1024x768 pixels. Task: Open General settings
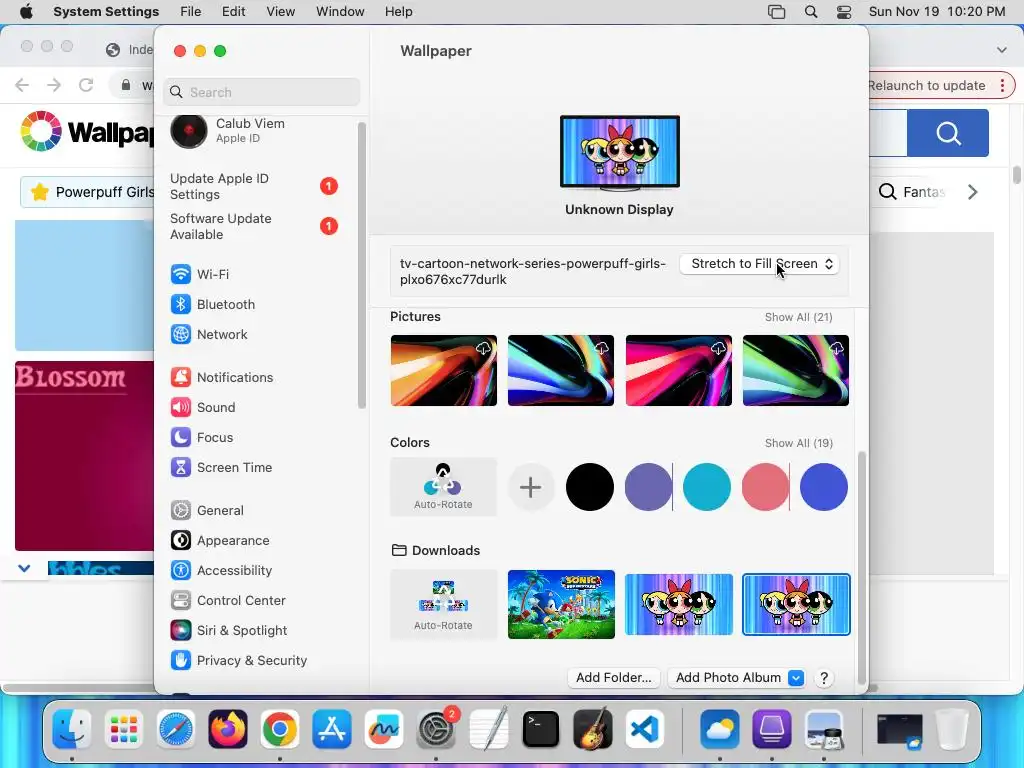[207, 511]
